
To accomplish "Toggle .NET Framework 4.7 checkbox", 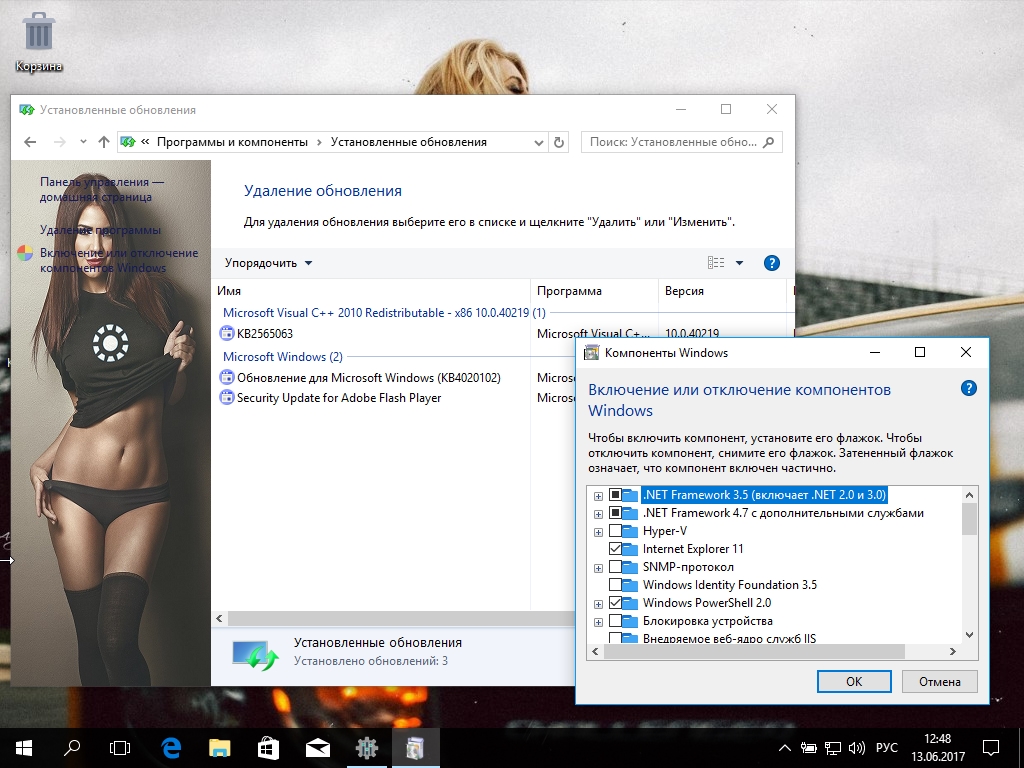I will 615,513.
